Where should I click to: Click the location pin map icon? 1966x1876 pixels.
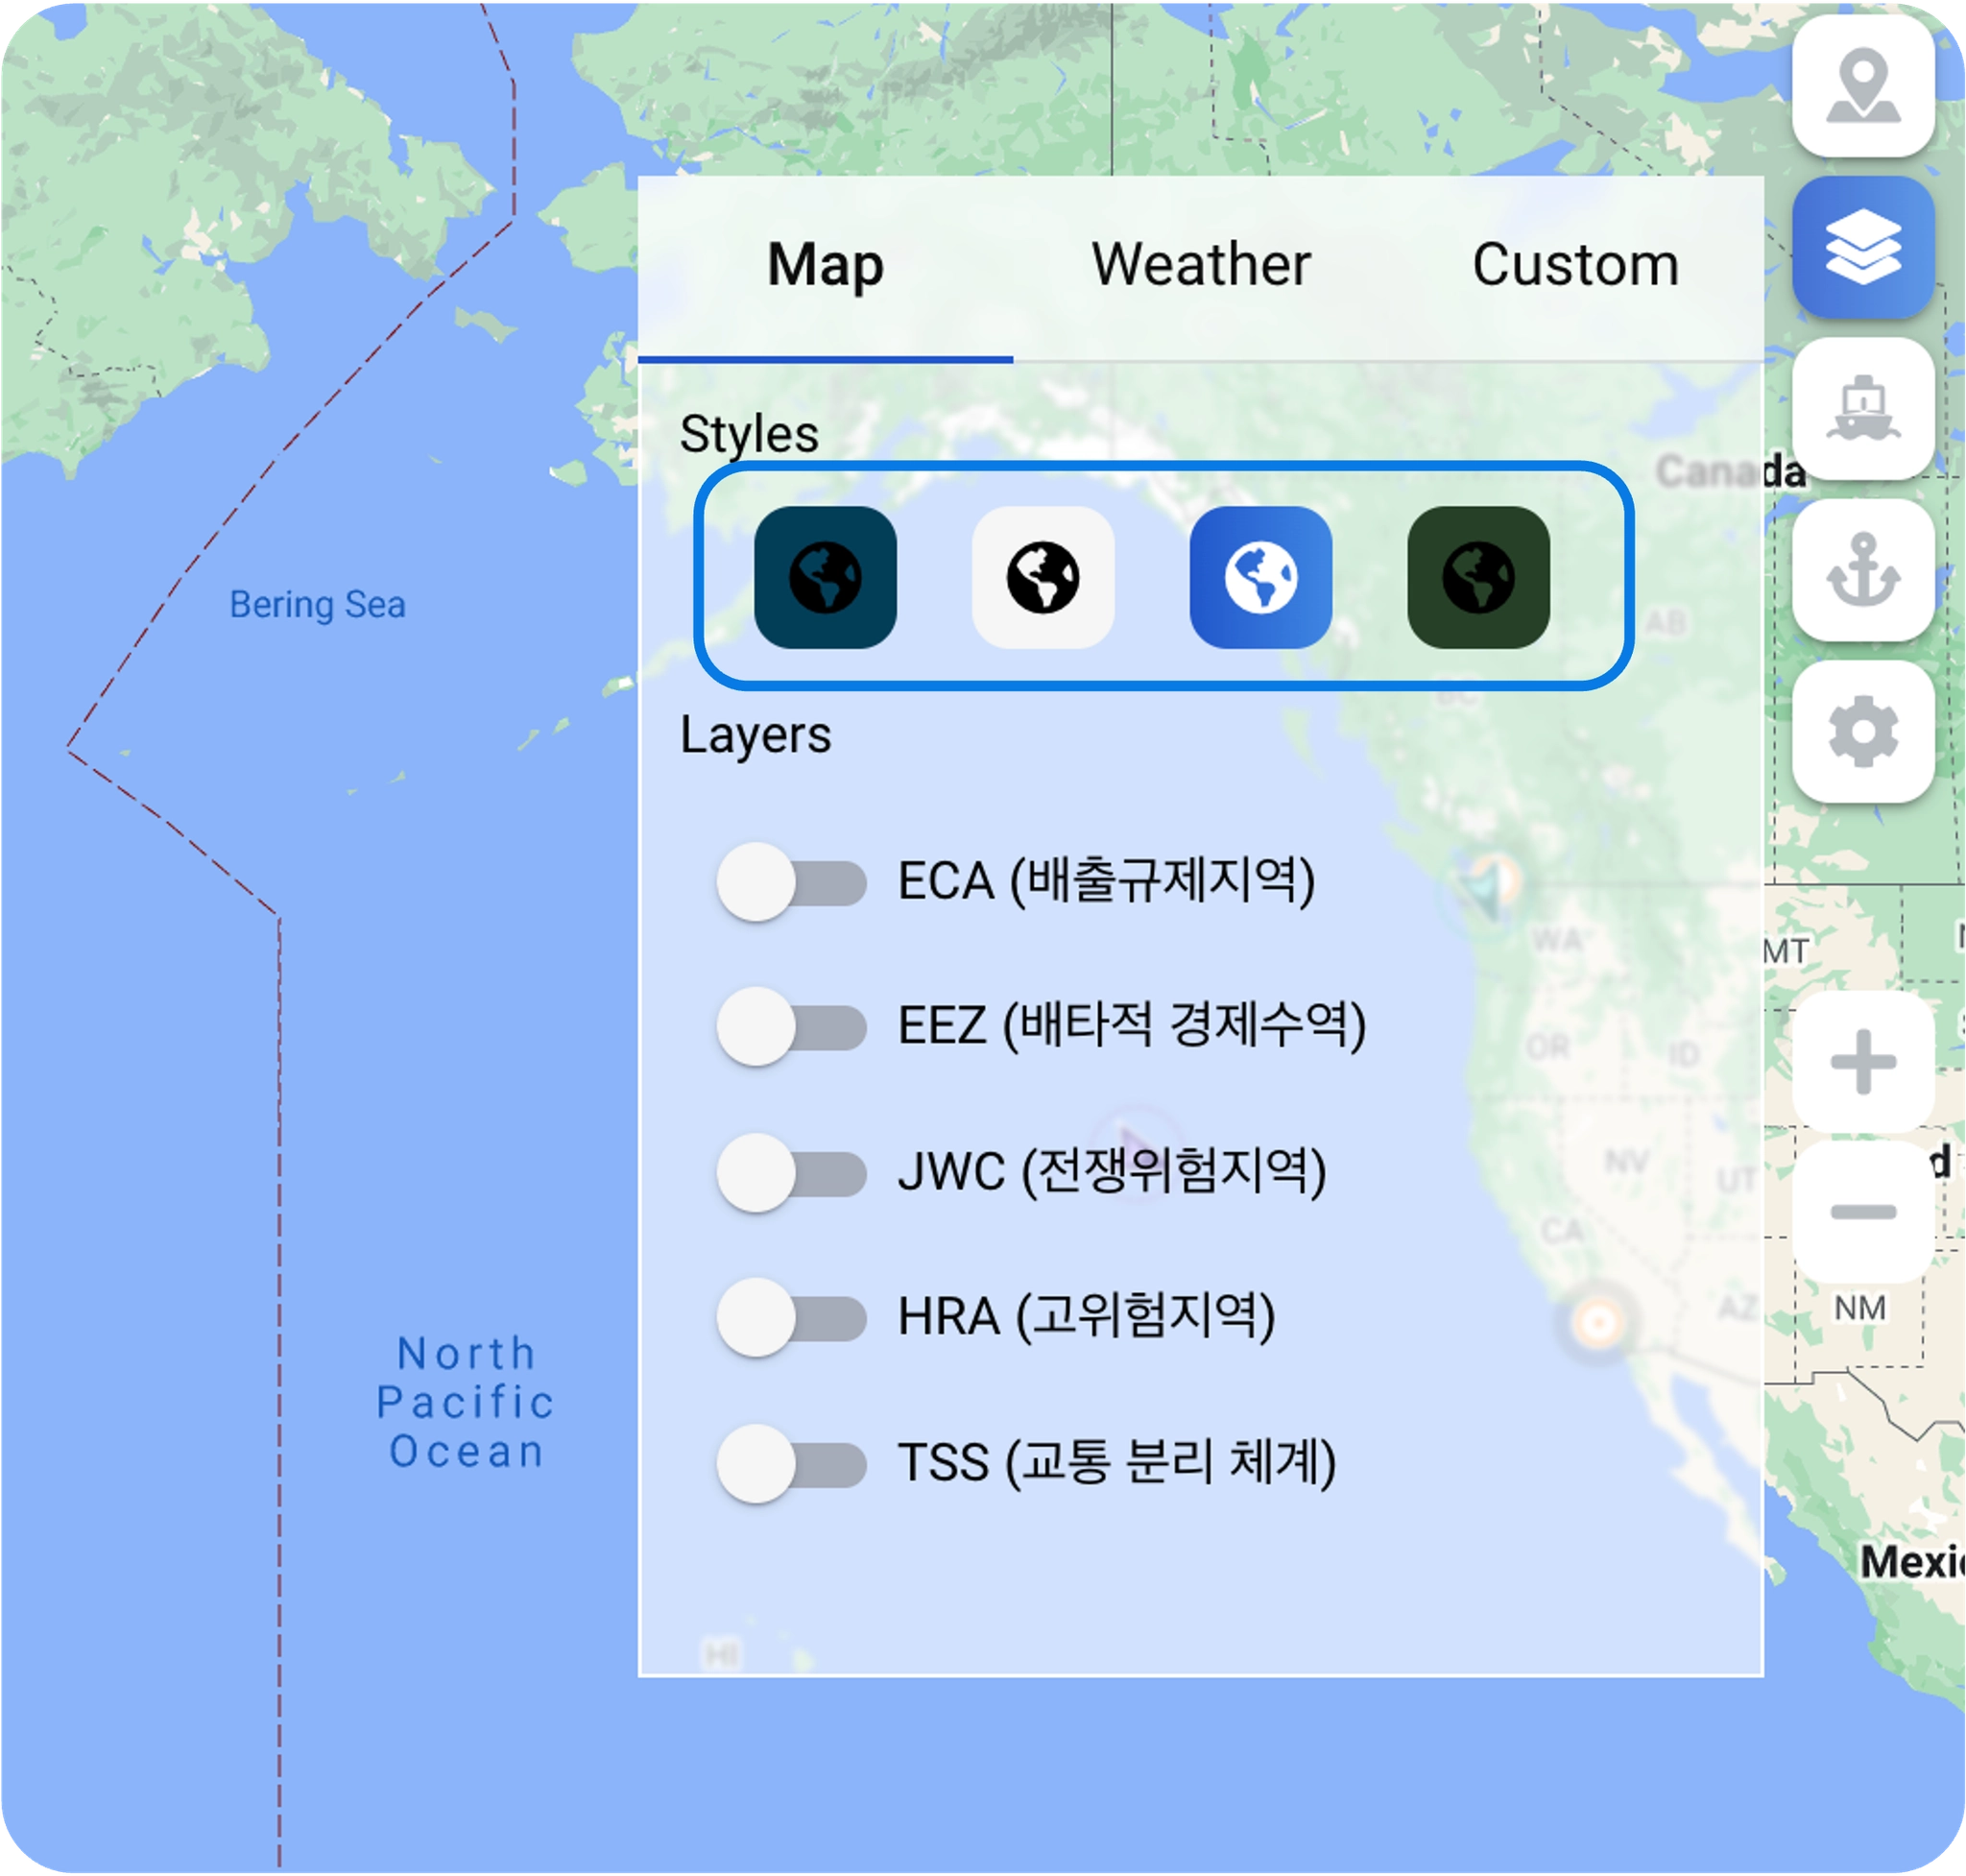pyautogui.click(x=1862, y=87)
